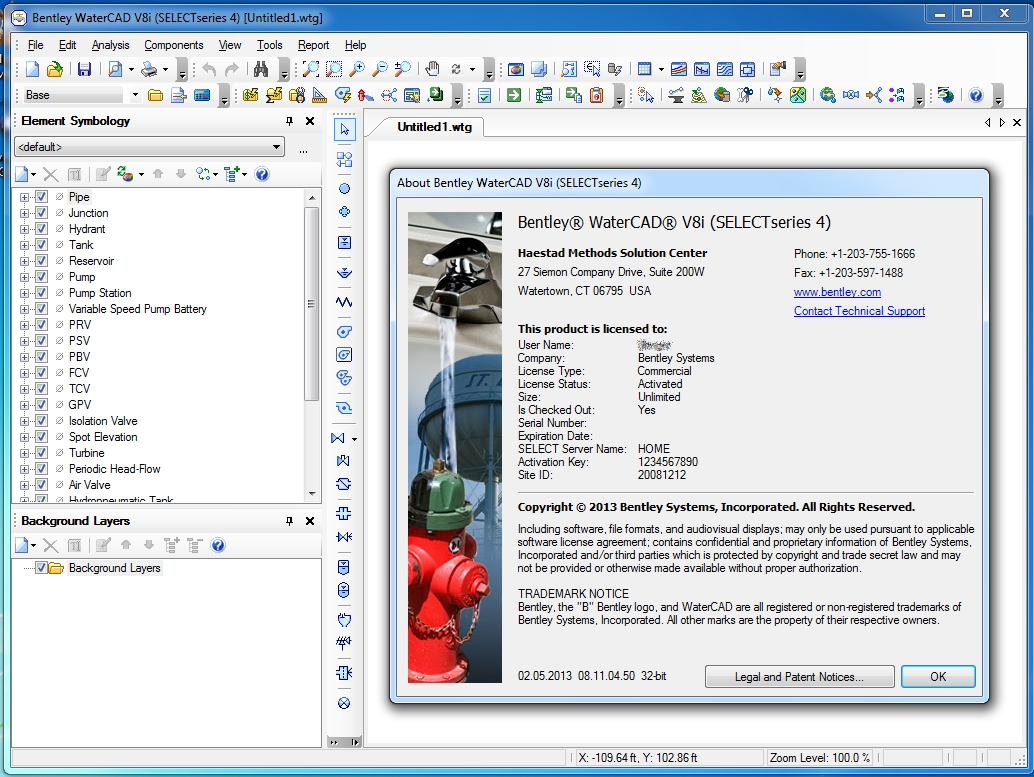1034x777 pixels.
Task: Open dropdown arrow next to valve tool
Action: point(354,439)
